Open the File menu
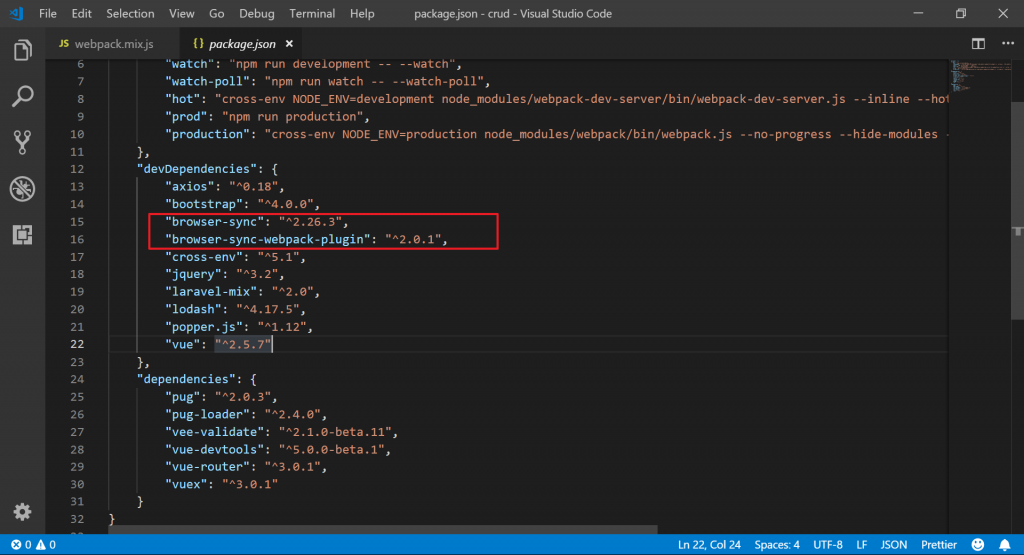 48,13
